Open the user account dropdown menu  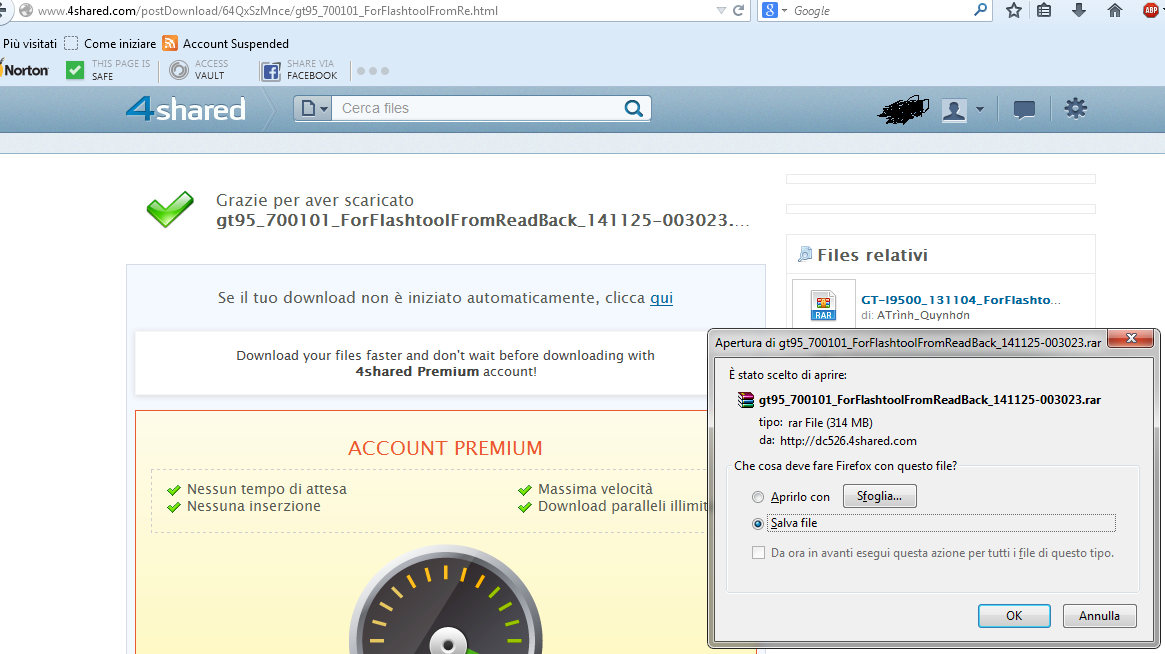[x=963, y=110]
